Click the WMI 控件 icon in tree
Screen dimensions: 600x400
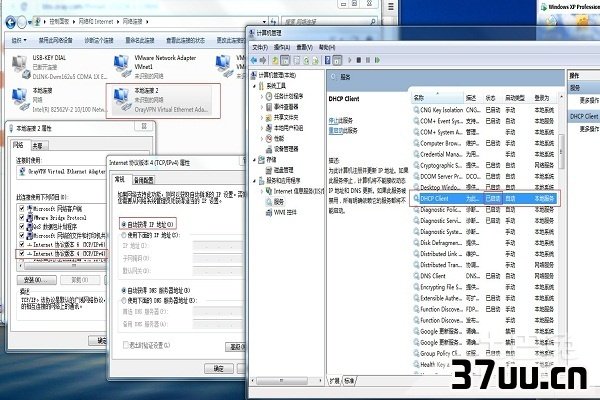pyautogui.click(x=269, y=212)
